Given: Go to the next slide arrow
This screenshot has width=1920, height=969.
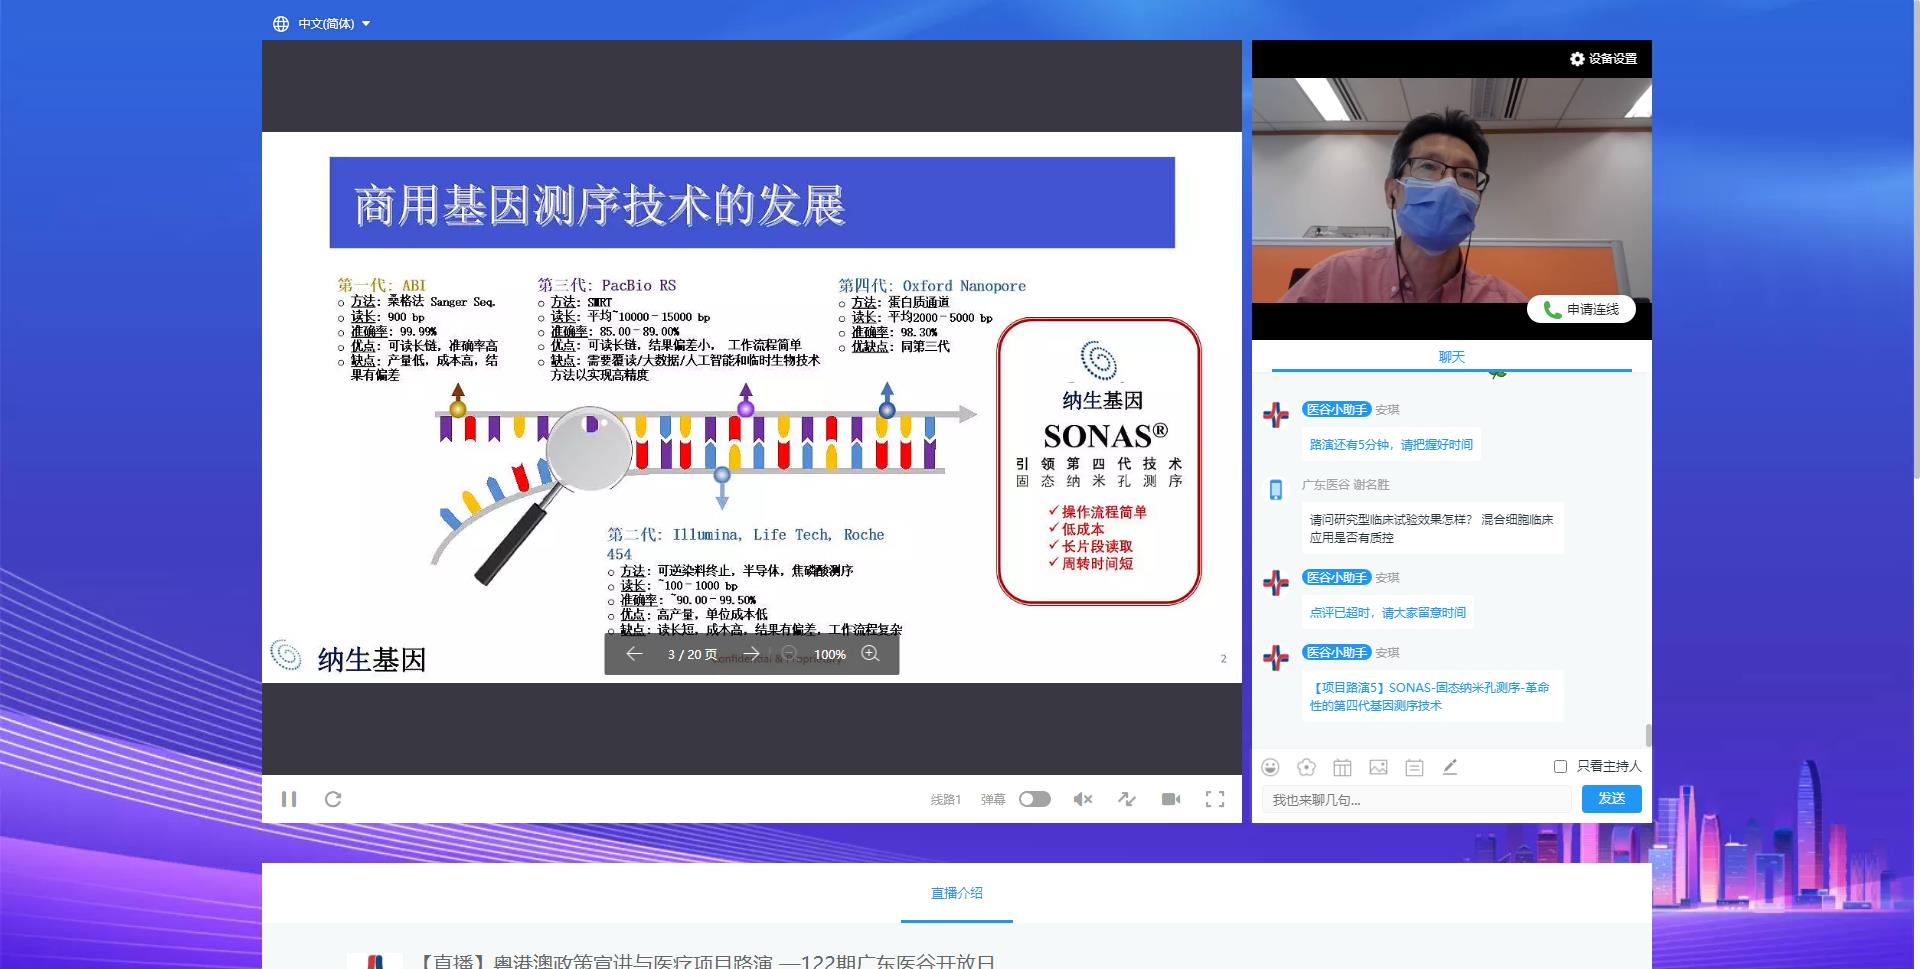Looking at the screenshot, I should pyautogui.click(x=751, y=654).
